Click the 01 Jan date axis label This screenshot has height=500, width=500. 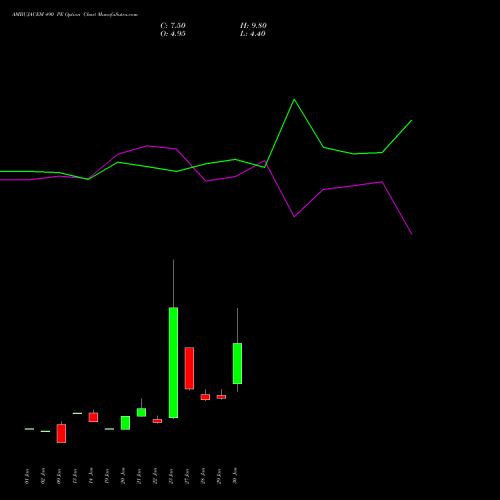(x=27, y=476)
